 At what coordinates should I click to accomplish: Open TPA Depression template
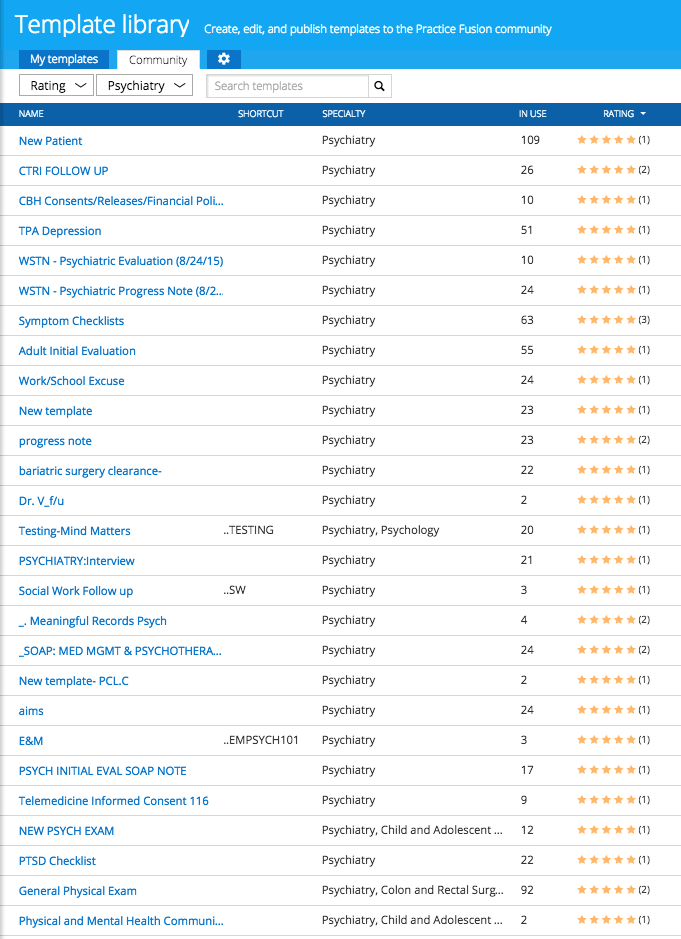pos(60,231)
